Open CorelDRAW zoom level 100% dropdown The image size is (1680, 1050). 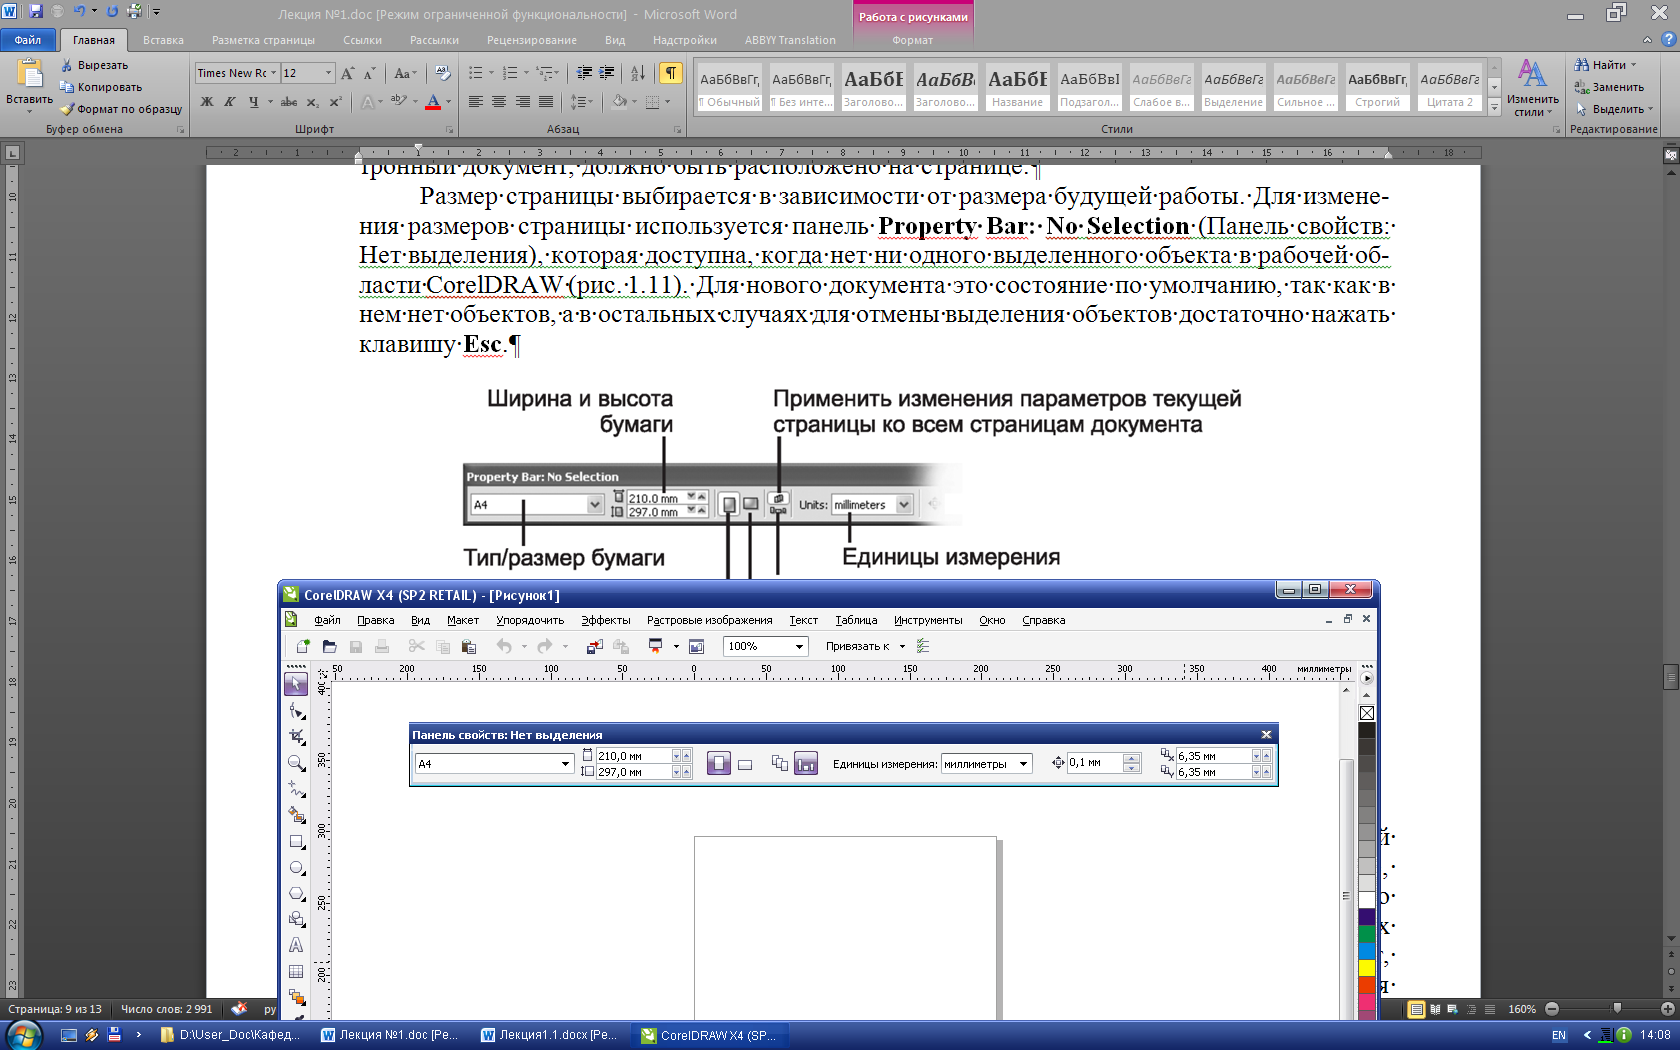click(x=799, y=646)
